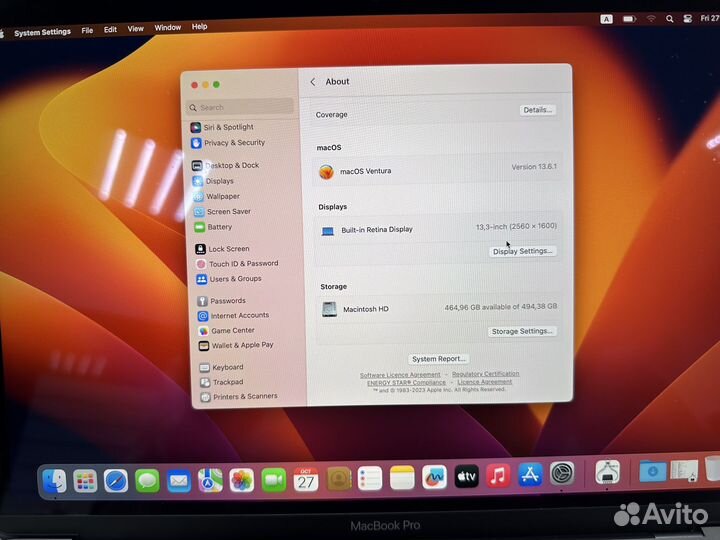Open Music from the Dock

click(498, 476)
